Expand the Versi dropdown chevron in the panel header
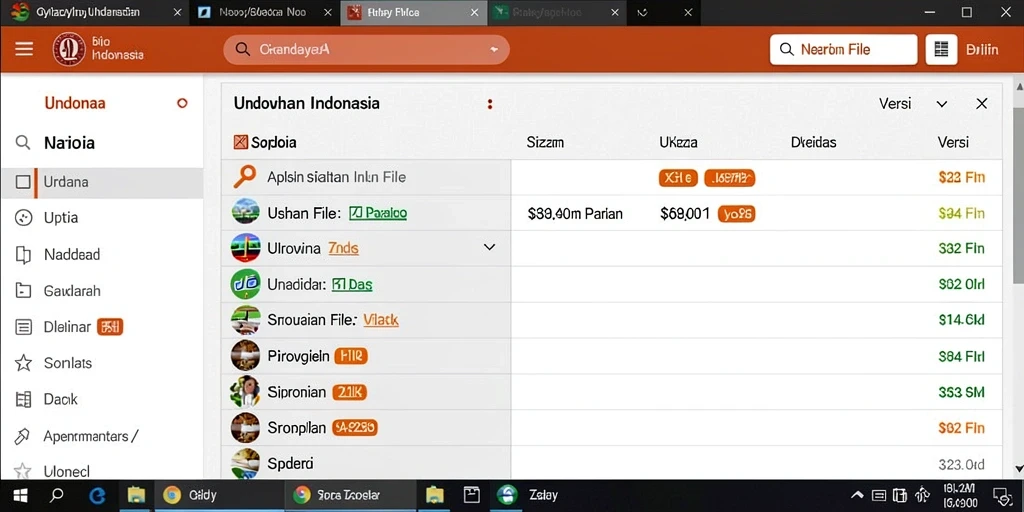1024x512 pixels. point(942,104)
